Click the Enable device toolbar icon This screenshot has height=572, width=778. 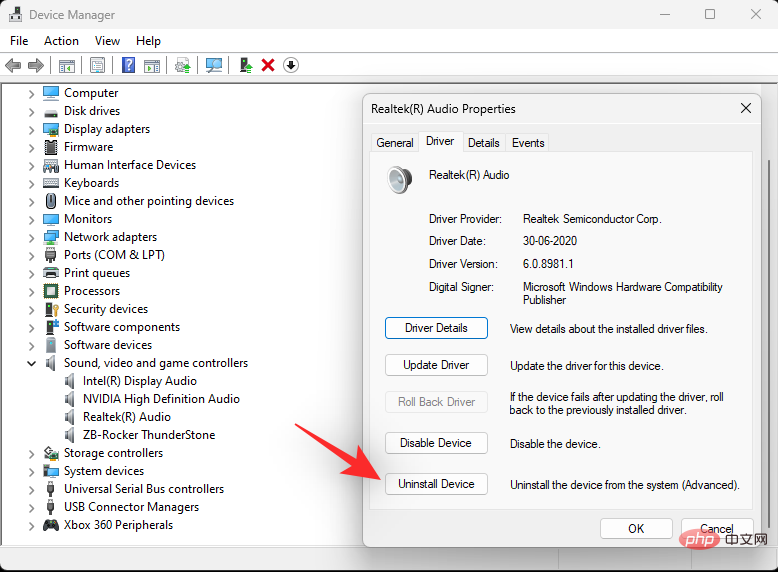(x=246, y=65)
